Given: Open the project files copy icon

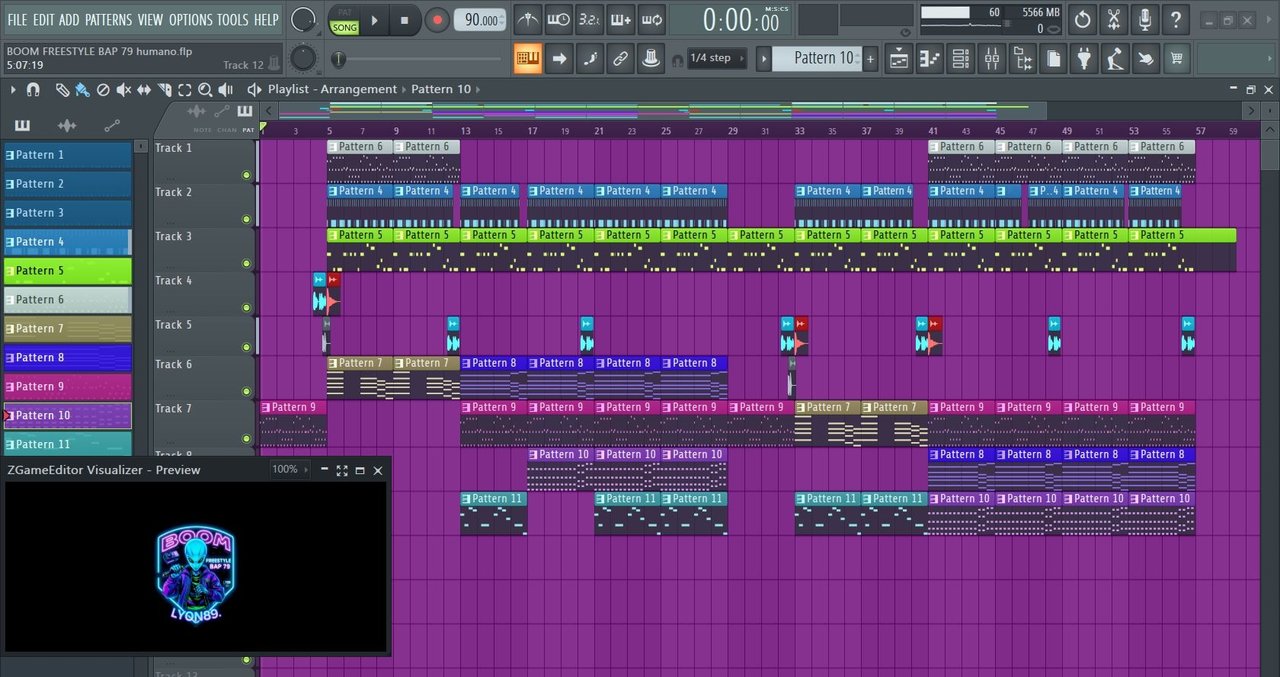Looking at the screenshot, I should click(1054, 59).
